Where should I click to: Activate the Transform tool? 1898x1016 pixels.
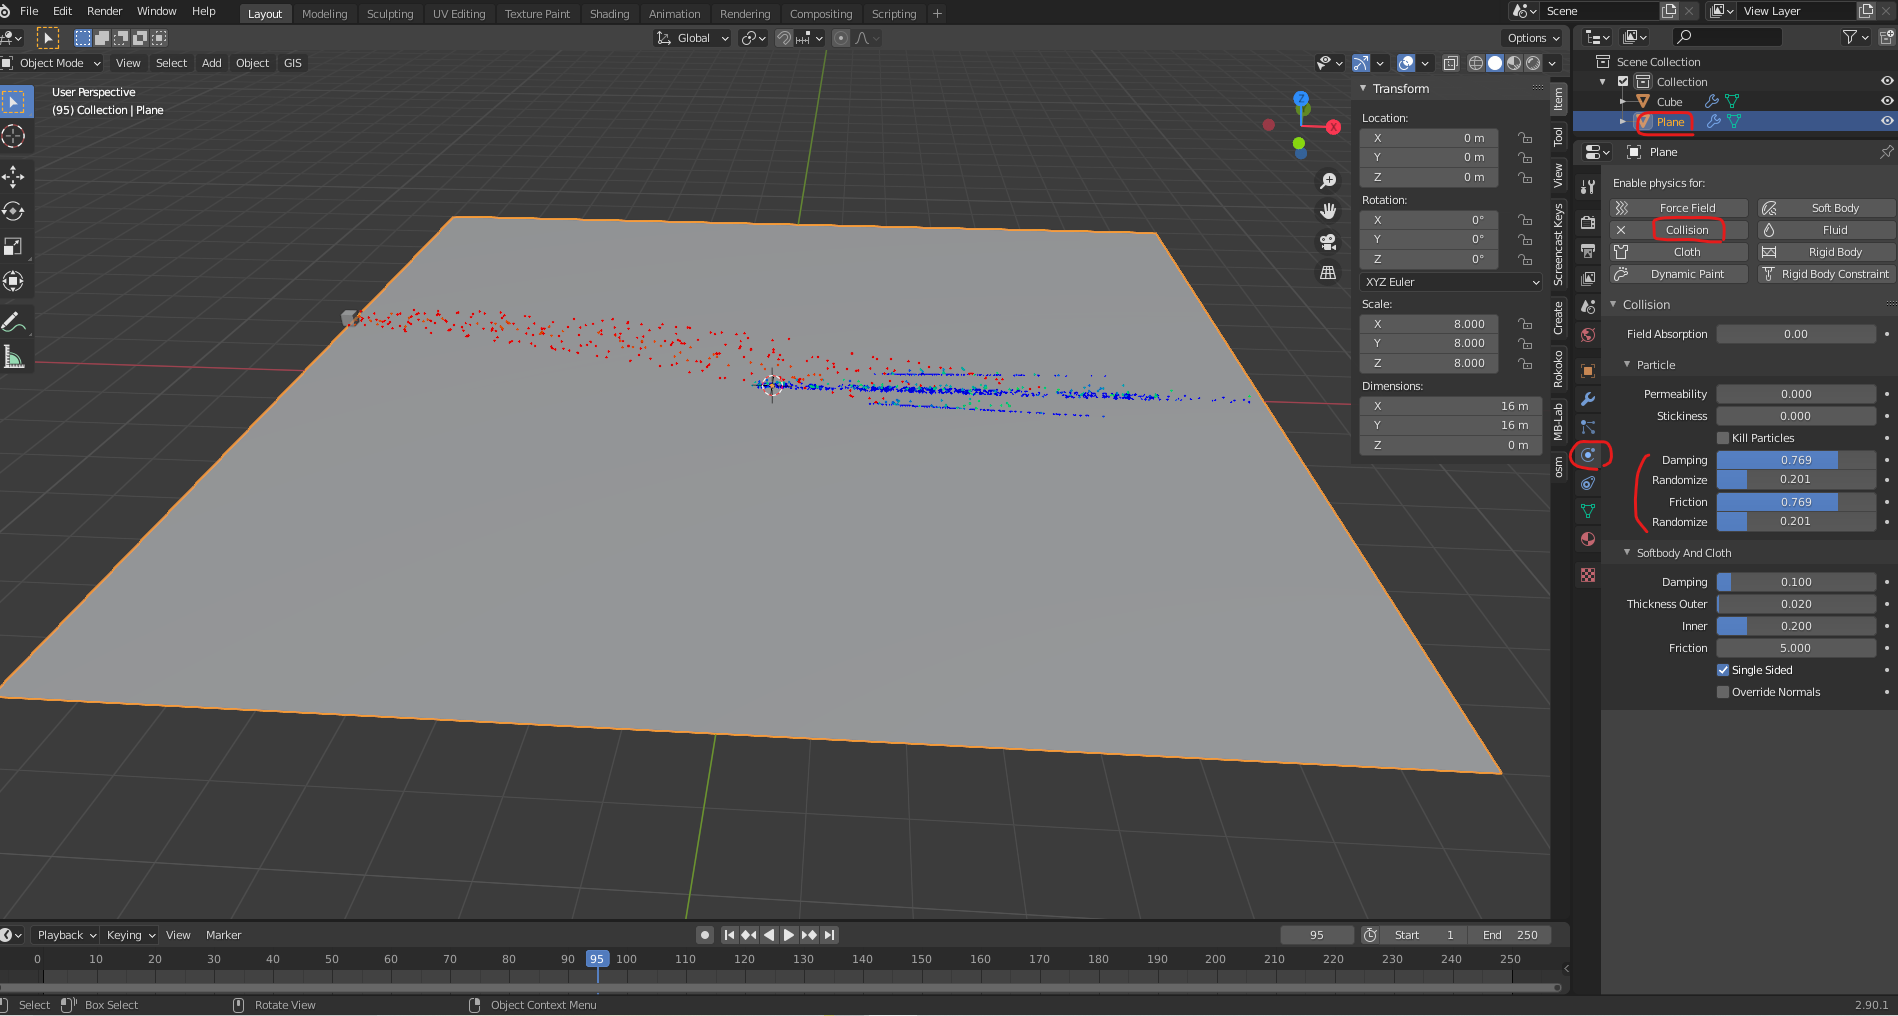click(x=14, y=281)
